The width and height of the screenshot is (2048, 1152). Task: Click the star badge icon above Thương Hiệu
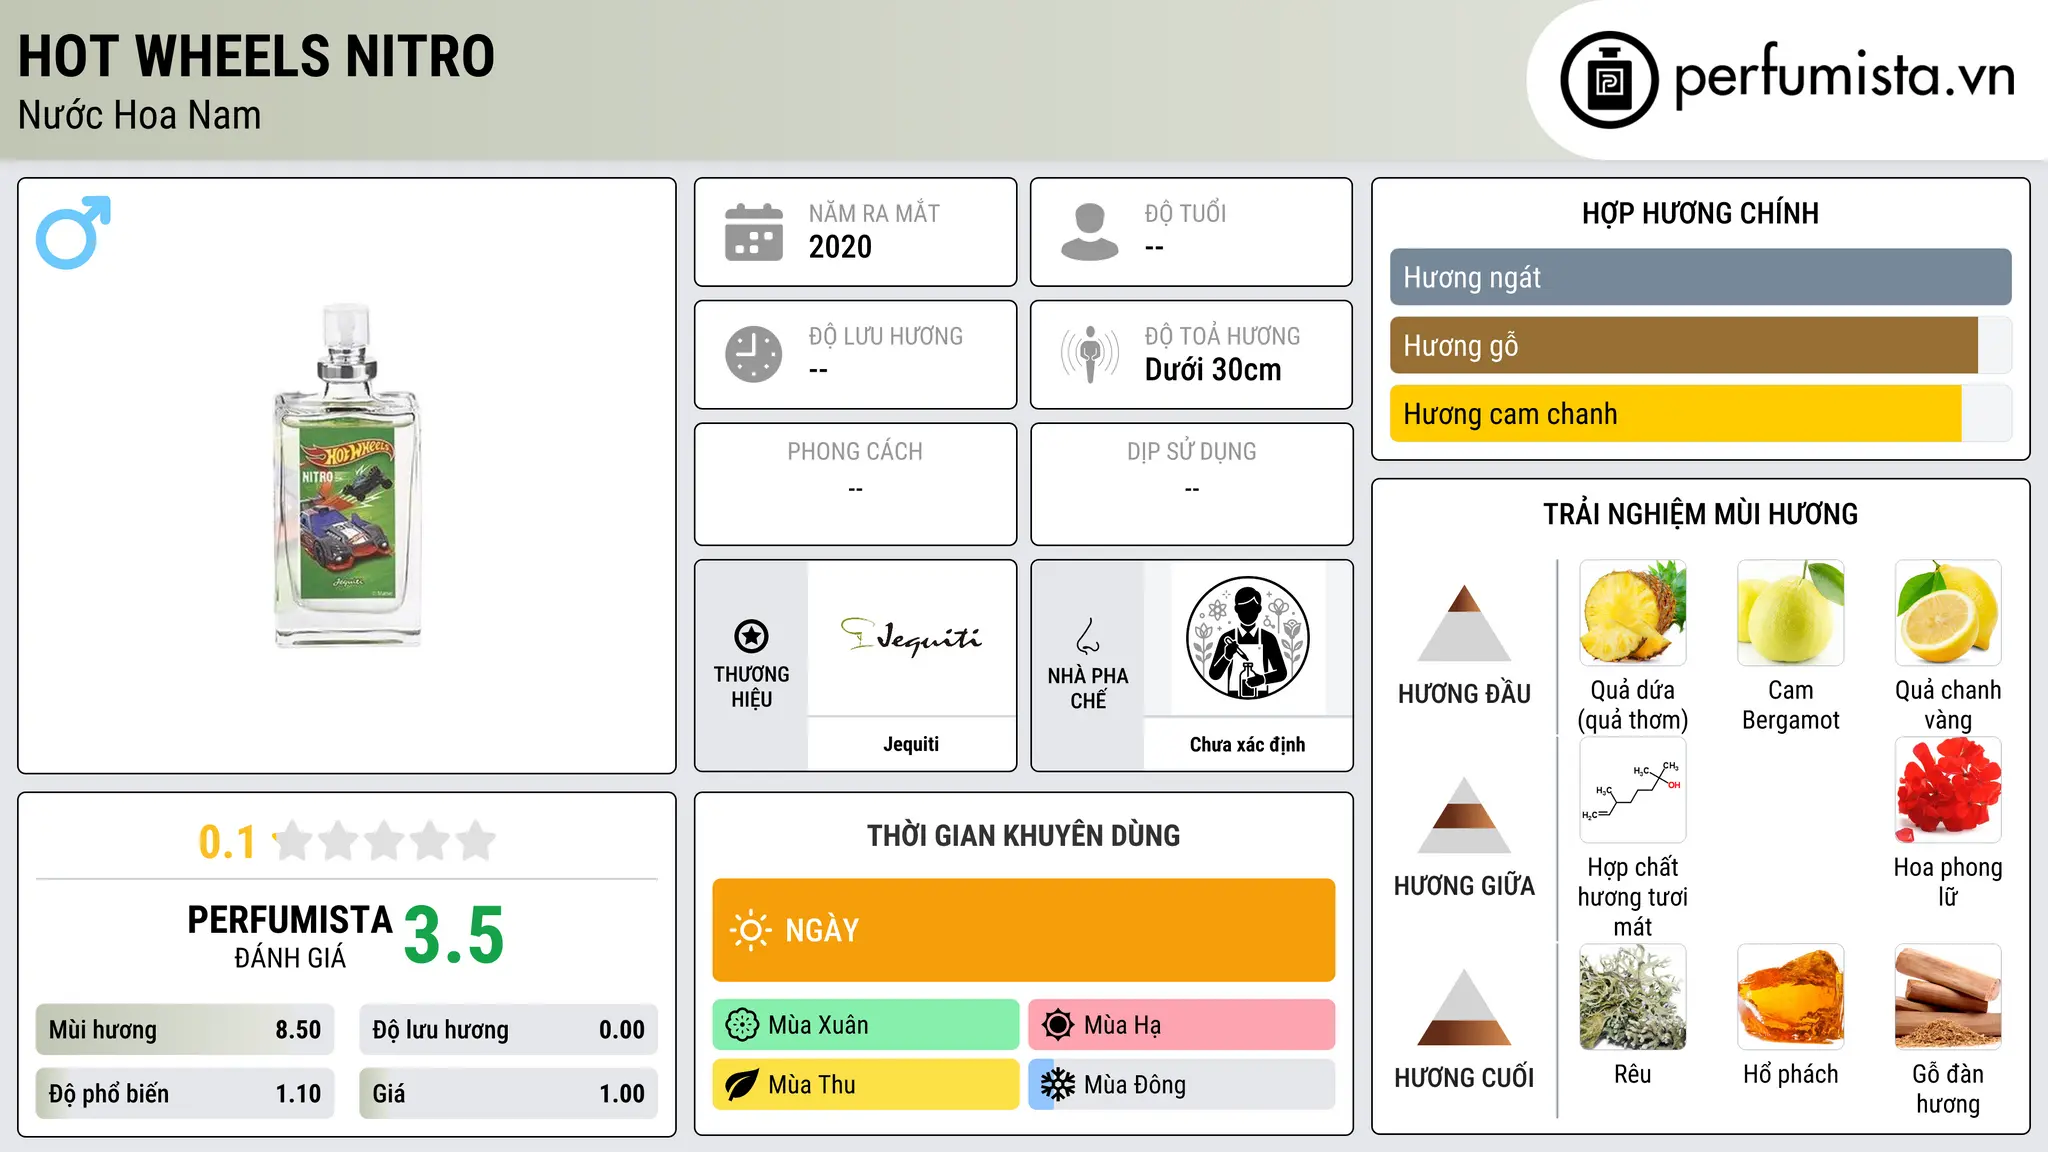pos(751,636)
